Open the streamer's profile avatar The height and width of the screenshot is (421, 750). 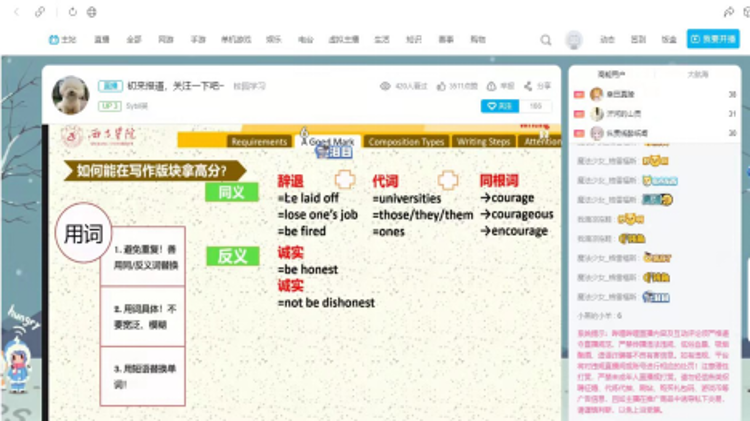[70, 94]
